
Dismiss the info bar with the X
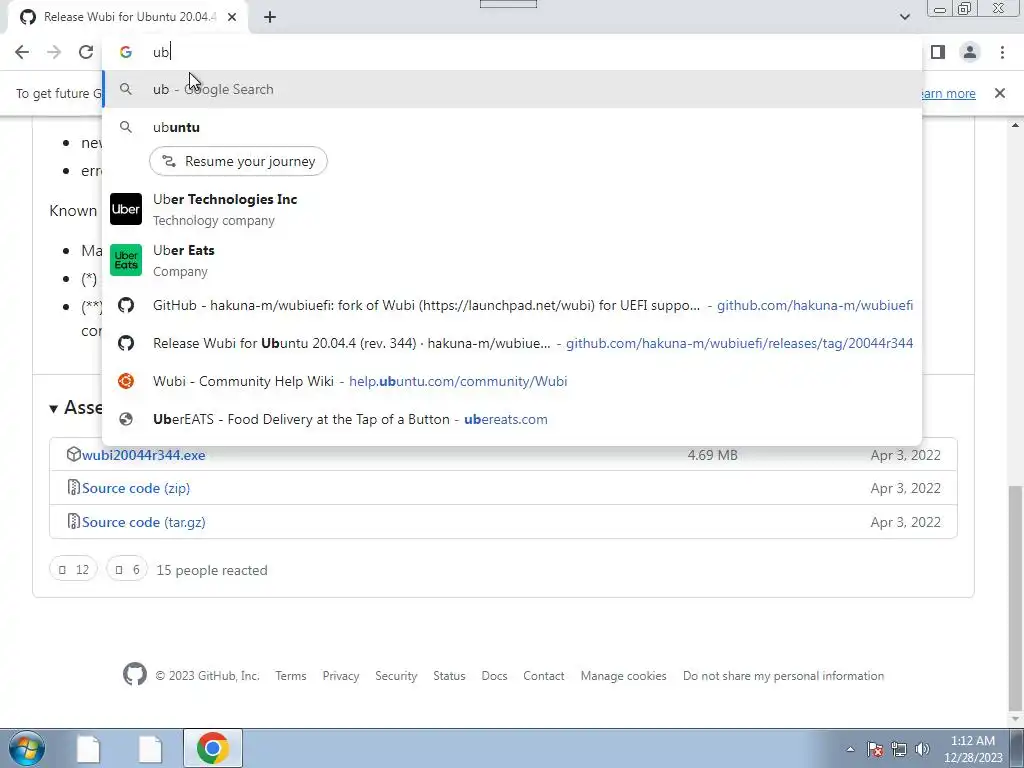pos(1000,93)
